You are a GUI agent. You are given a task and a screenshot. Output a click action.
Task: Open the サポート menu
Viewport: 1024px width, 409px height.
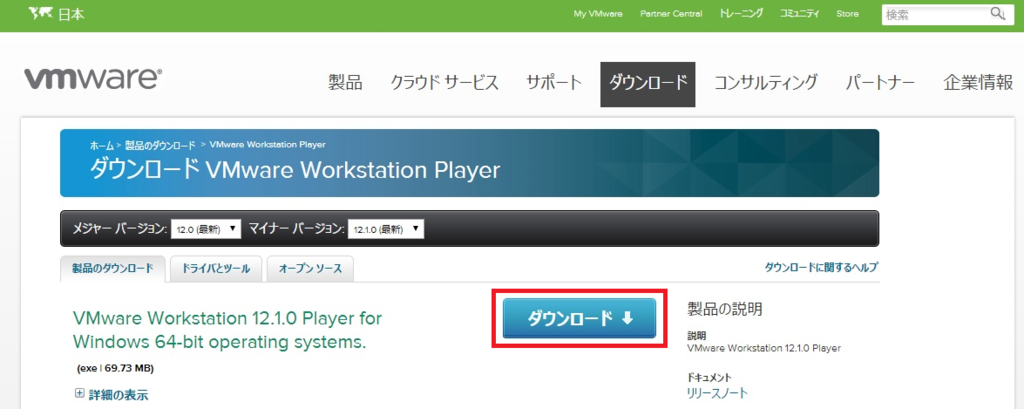pyautogui.click(x=554, y=83)
